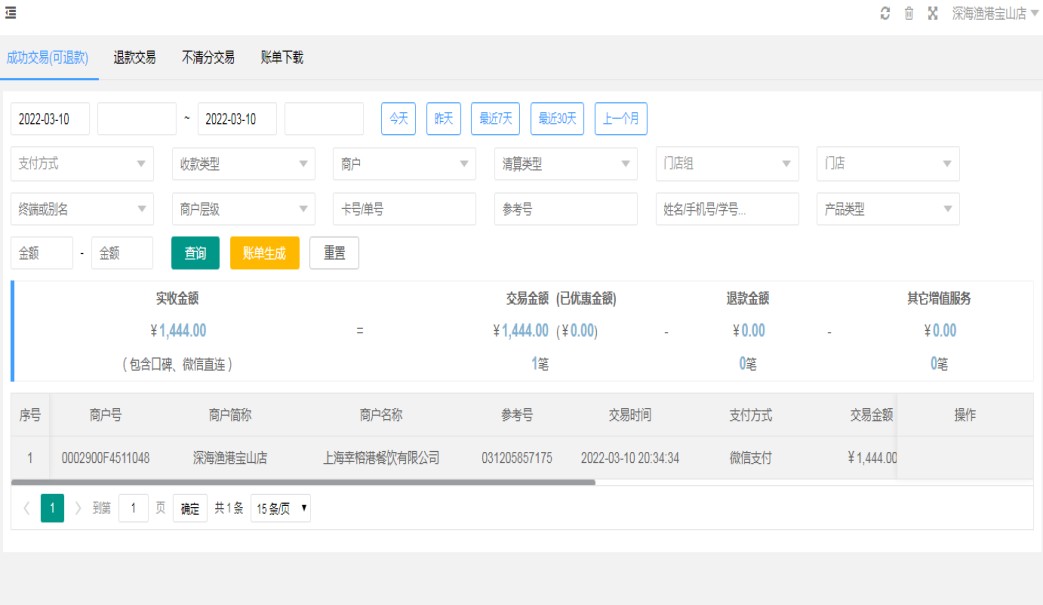Expand the 支付方式 dropdown filter

[82, 164]
